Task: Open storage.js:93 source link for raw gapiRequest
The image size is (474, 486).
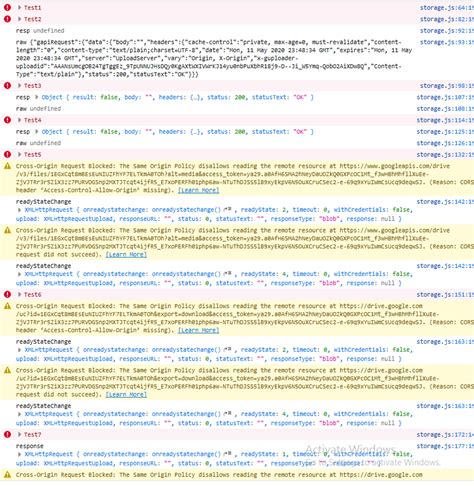Action: coord(447,42)
